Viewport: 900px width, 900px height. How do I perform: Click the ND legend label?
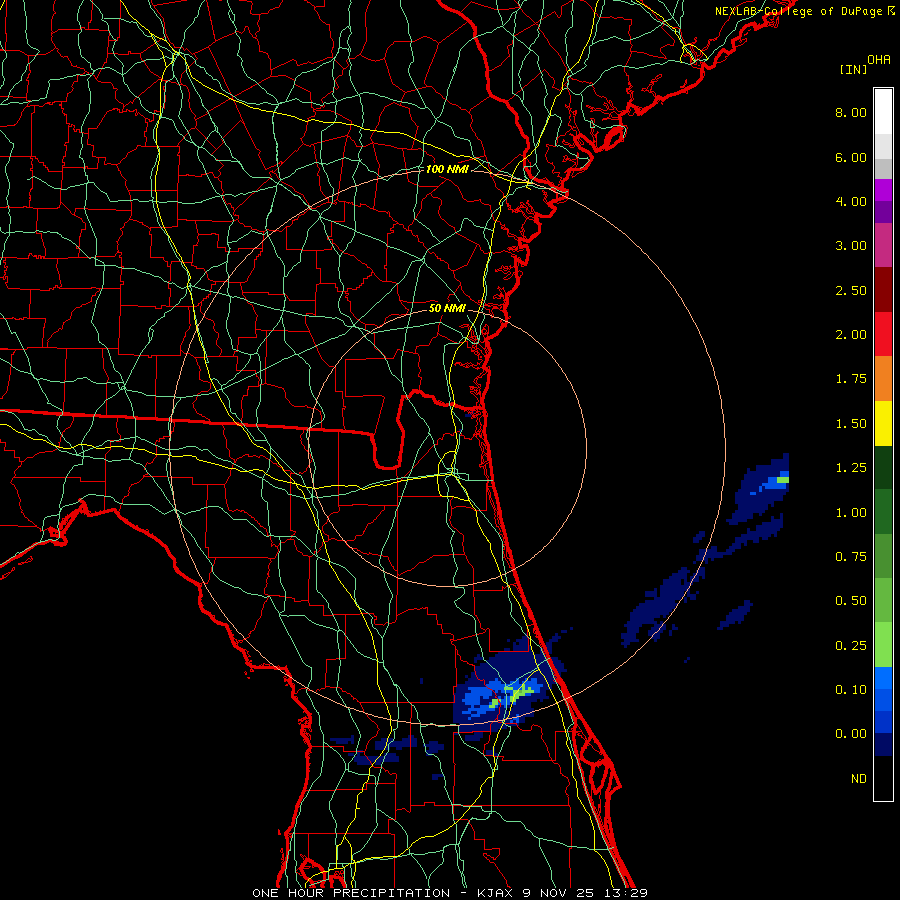(859, 779)
